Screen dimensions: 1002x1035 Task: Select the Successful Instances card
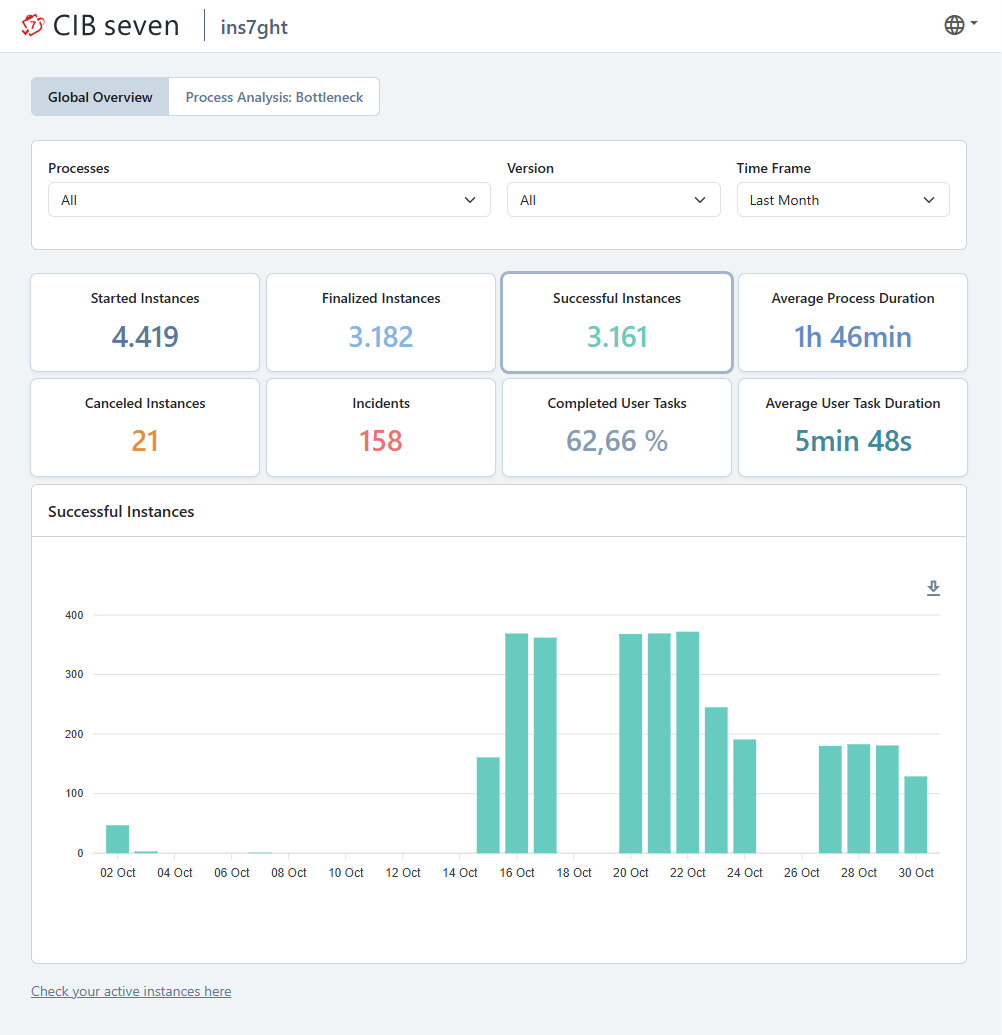(617, 322)
